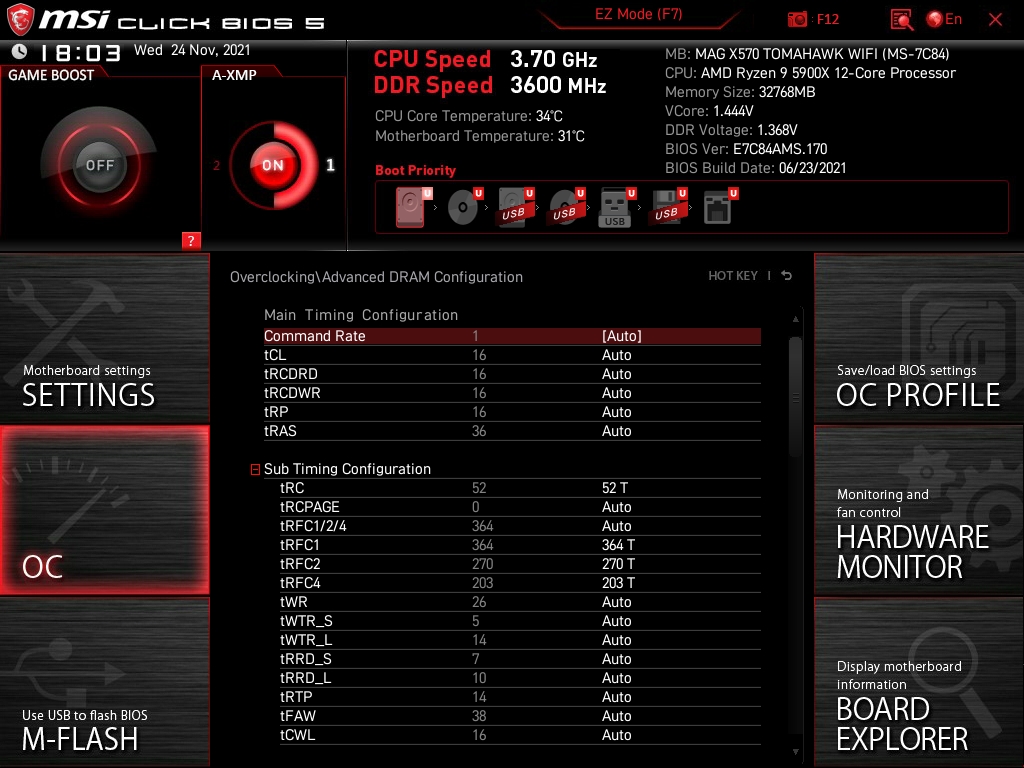Edit the tRC 52 T value
The height and width of the screenshot is (768, 1024).
(615, 488)
